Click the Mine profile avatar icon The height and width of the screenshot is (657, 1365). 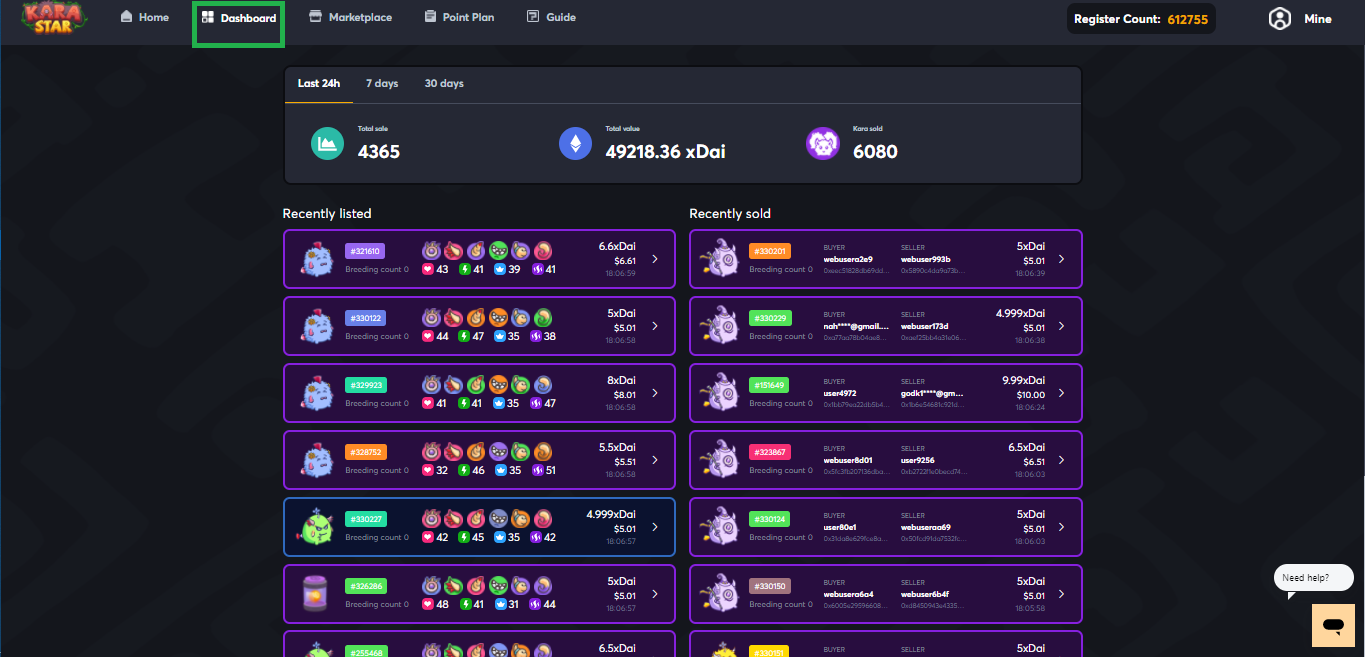click(x=1279, y=19)
